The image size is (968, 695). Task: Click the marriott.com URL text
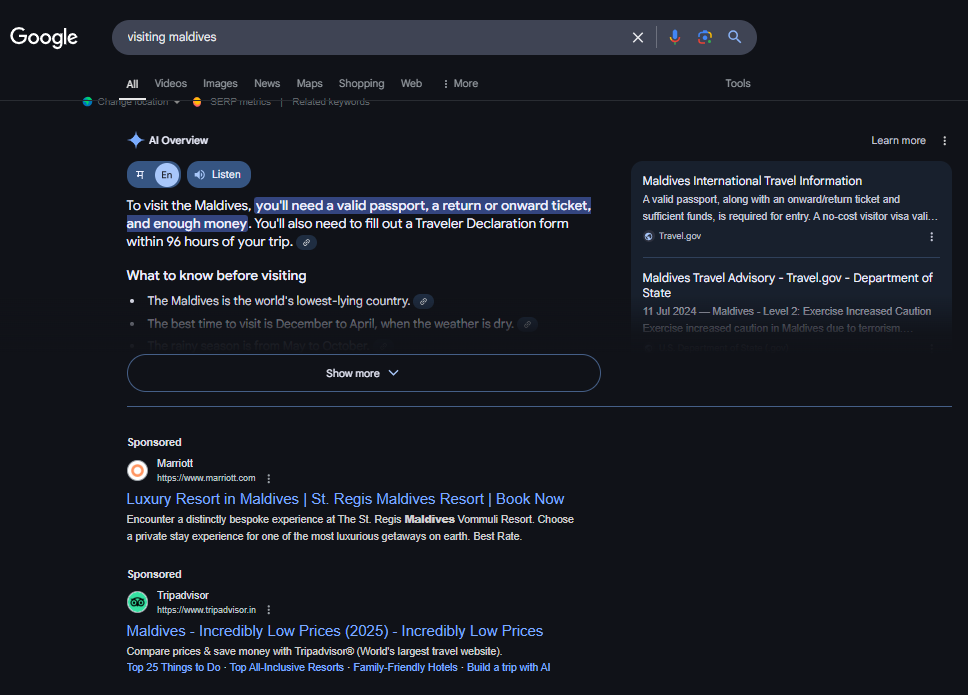[206, 478]
